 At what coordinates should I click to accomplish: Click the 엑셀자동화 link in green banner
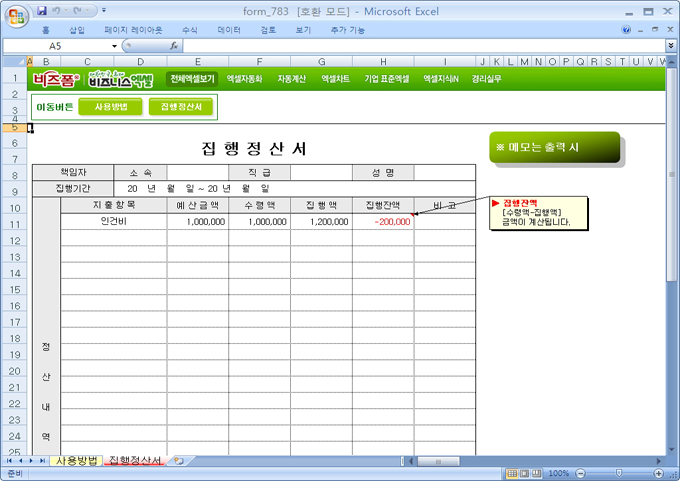[244, 78]
